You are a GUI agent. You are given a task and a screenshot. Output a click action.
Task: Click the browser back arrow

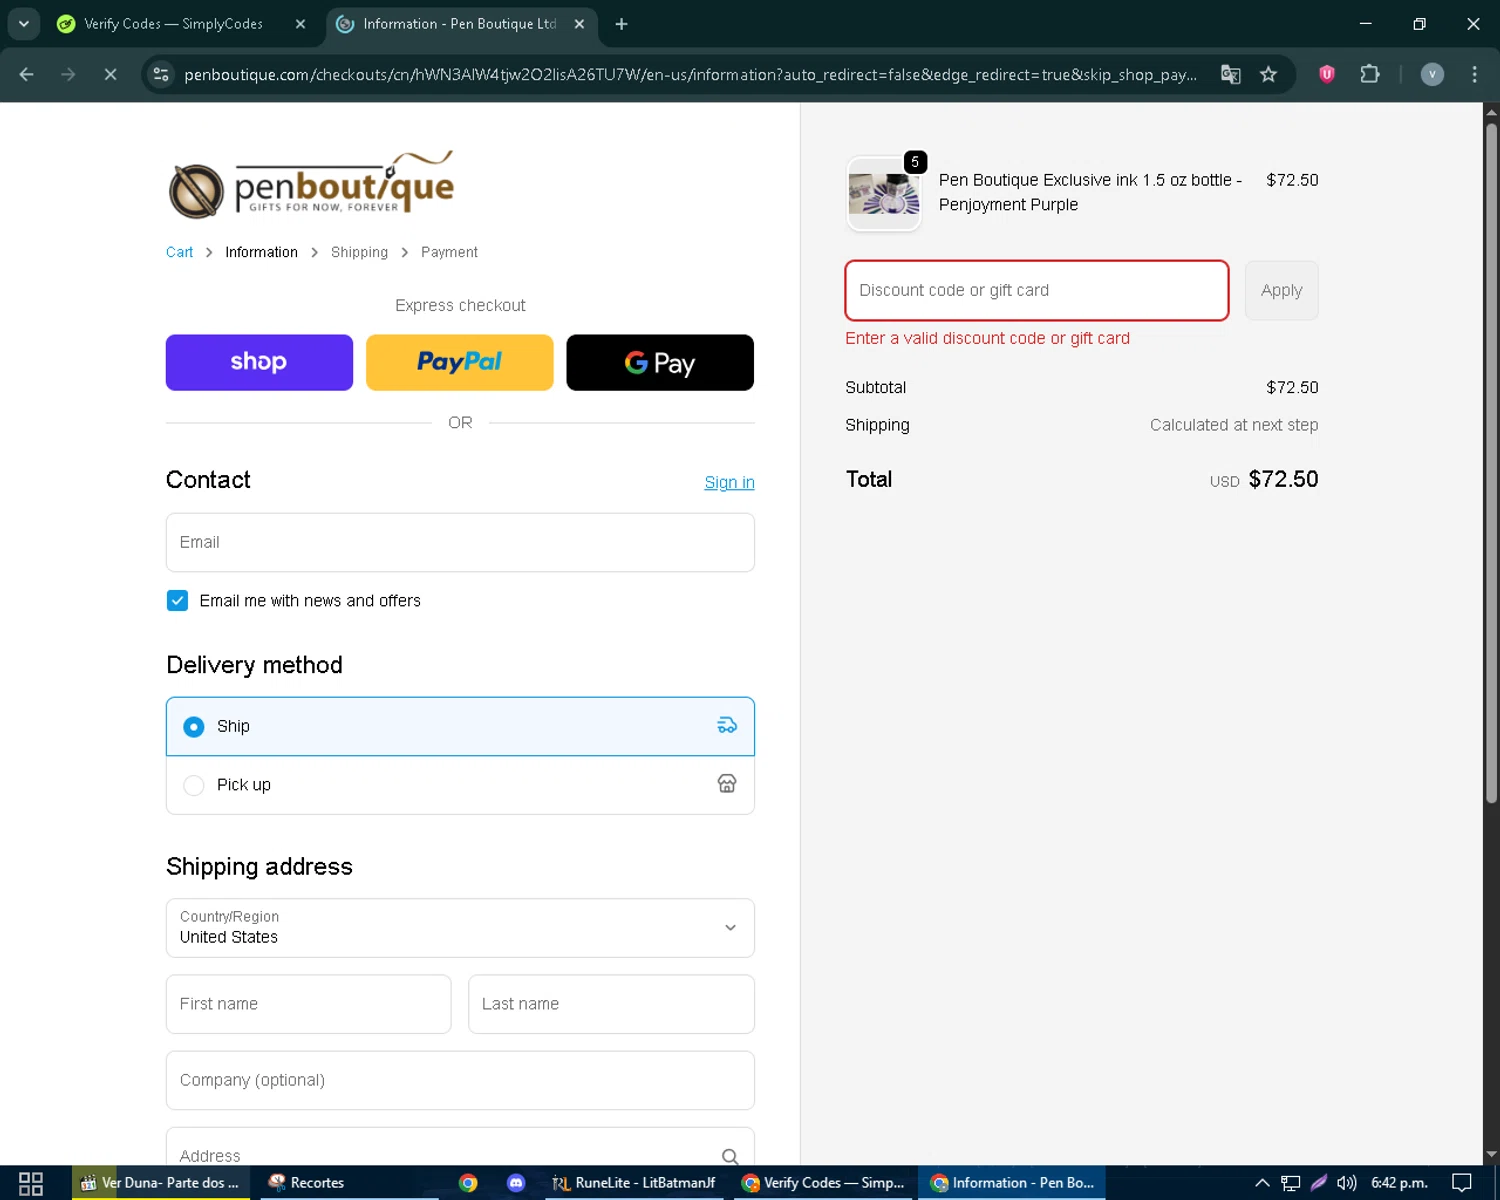tap(27, 74)
